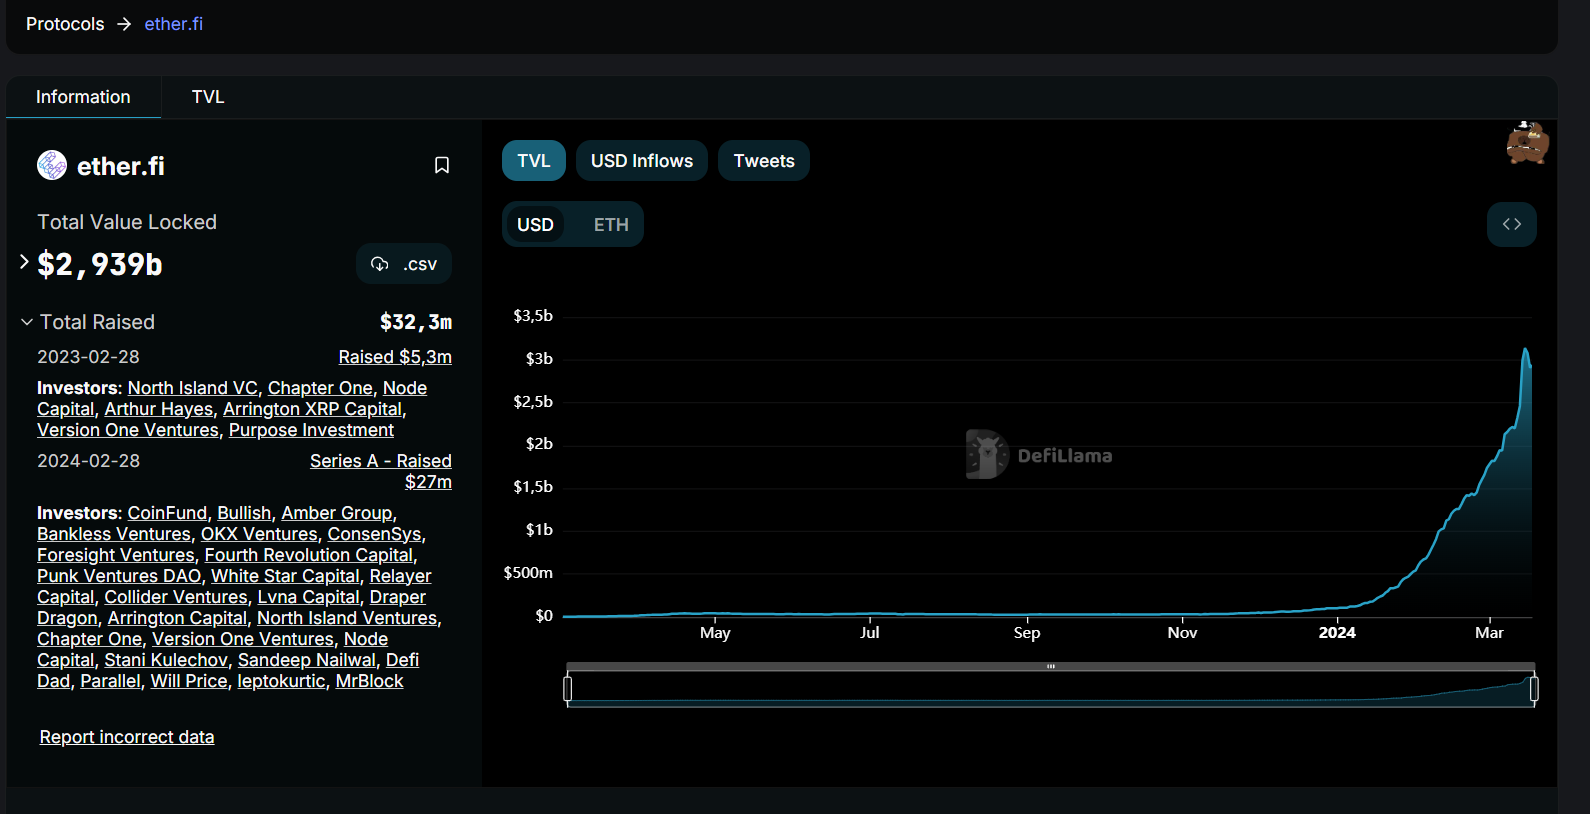This screenshot has height=814, width=1590.
Task: Enable the TVL chart toggle
Action: [534, 161]
